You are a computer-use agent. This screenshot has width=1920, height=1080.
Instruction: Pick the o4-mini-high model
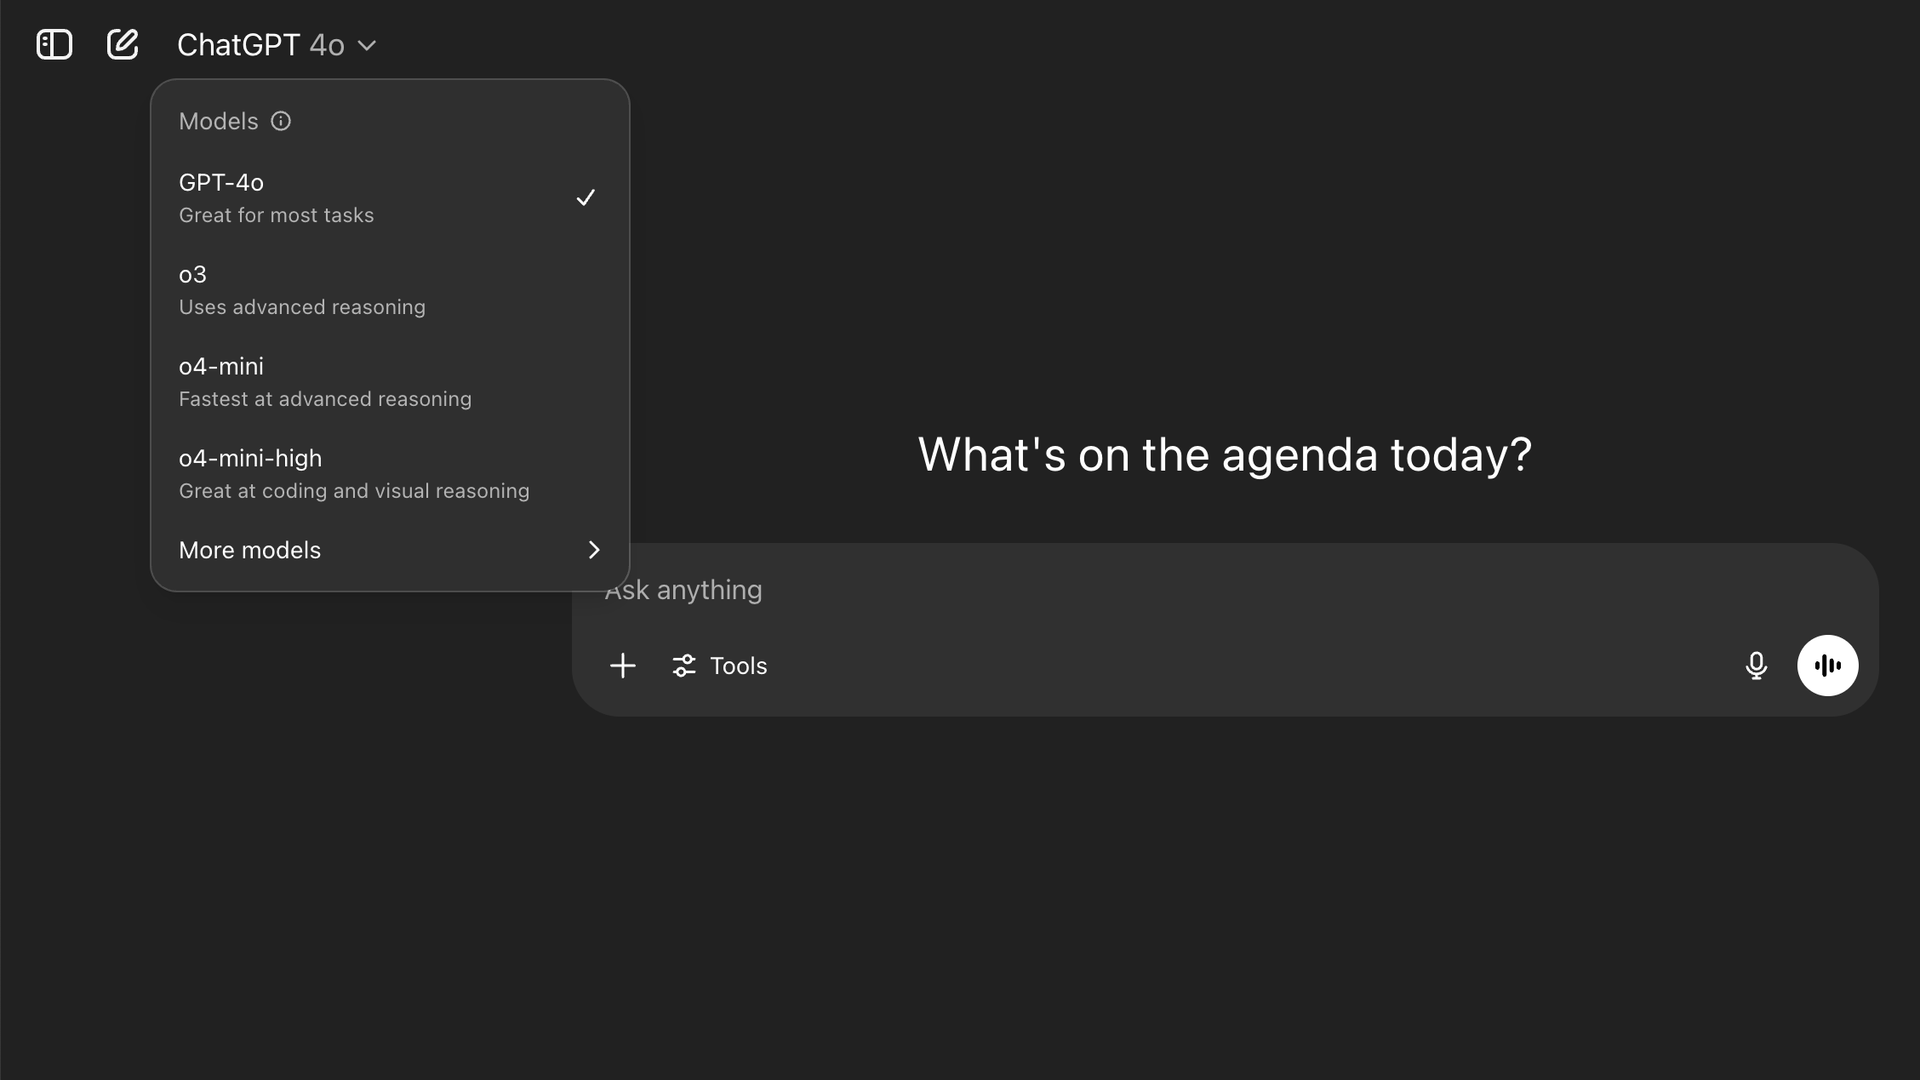(x=250, y=459)
